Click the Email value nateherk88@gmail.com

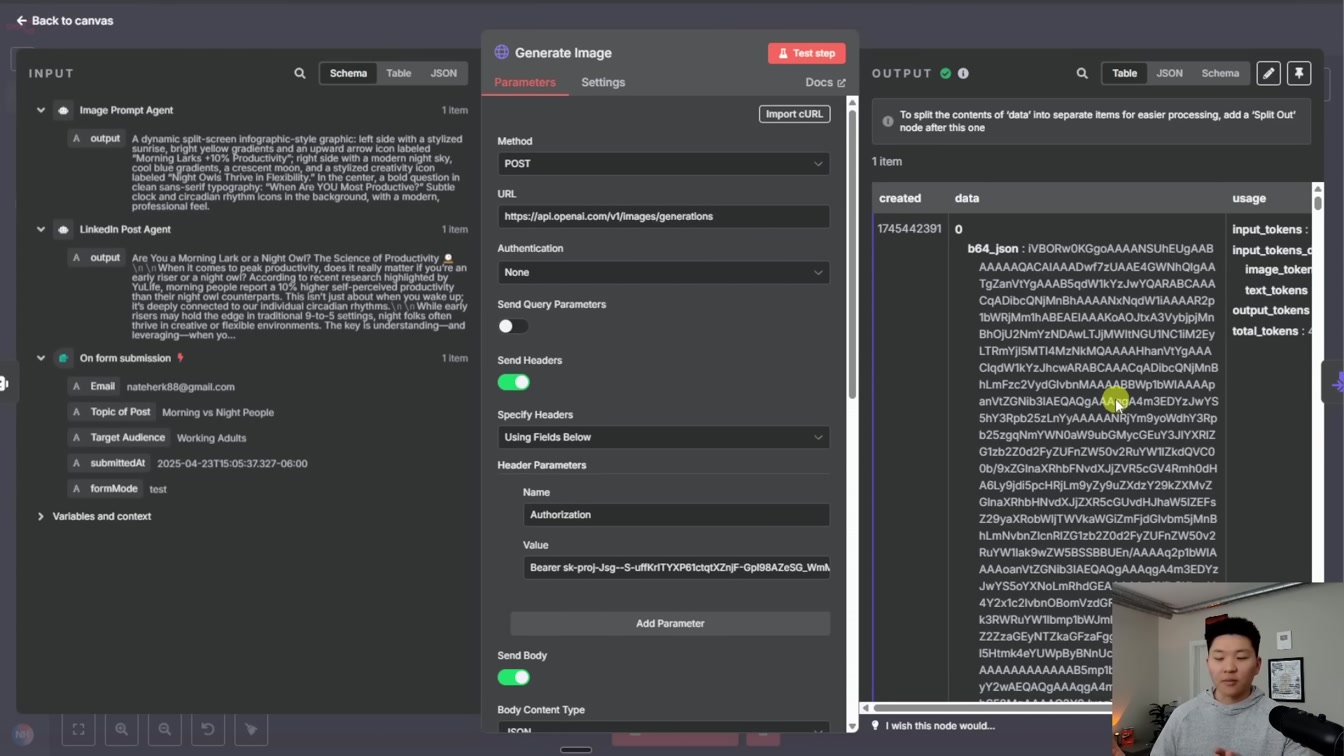[x=181, y=387]
